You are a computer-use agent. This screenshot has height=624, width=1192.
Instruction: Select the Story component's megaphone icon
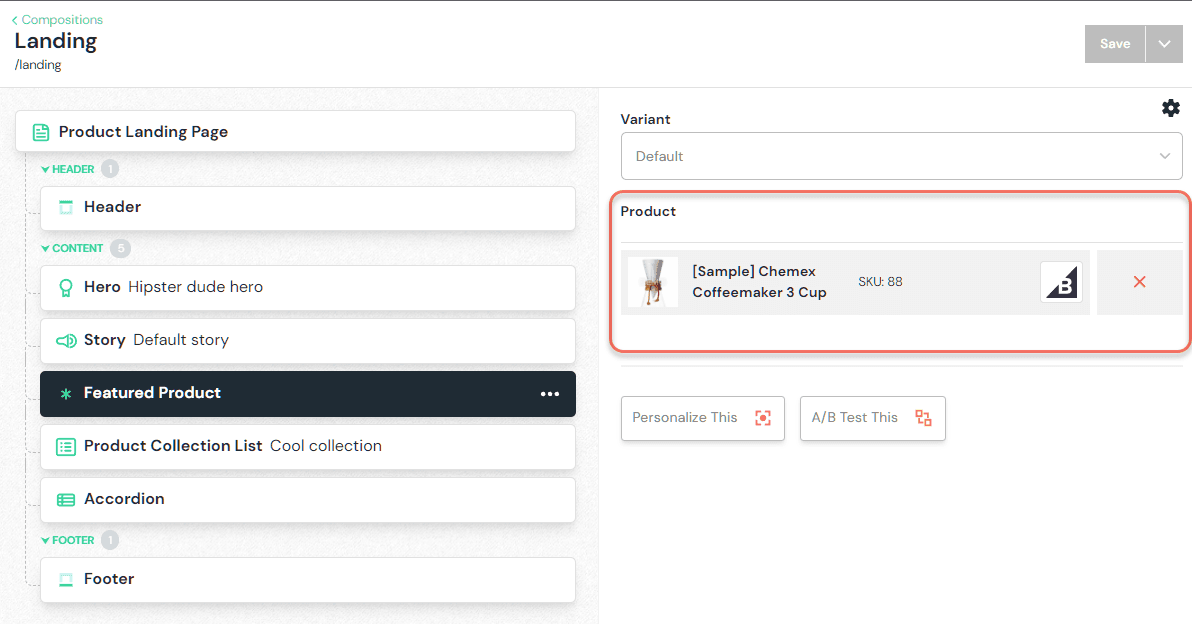65,341
